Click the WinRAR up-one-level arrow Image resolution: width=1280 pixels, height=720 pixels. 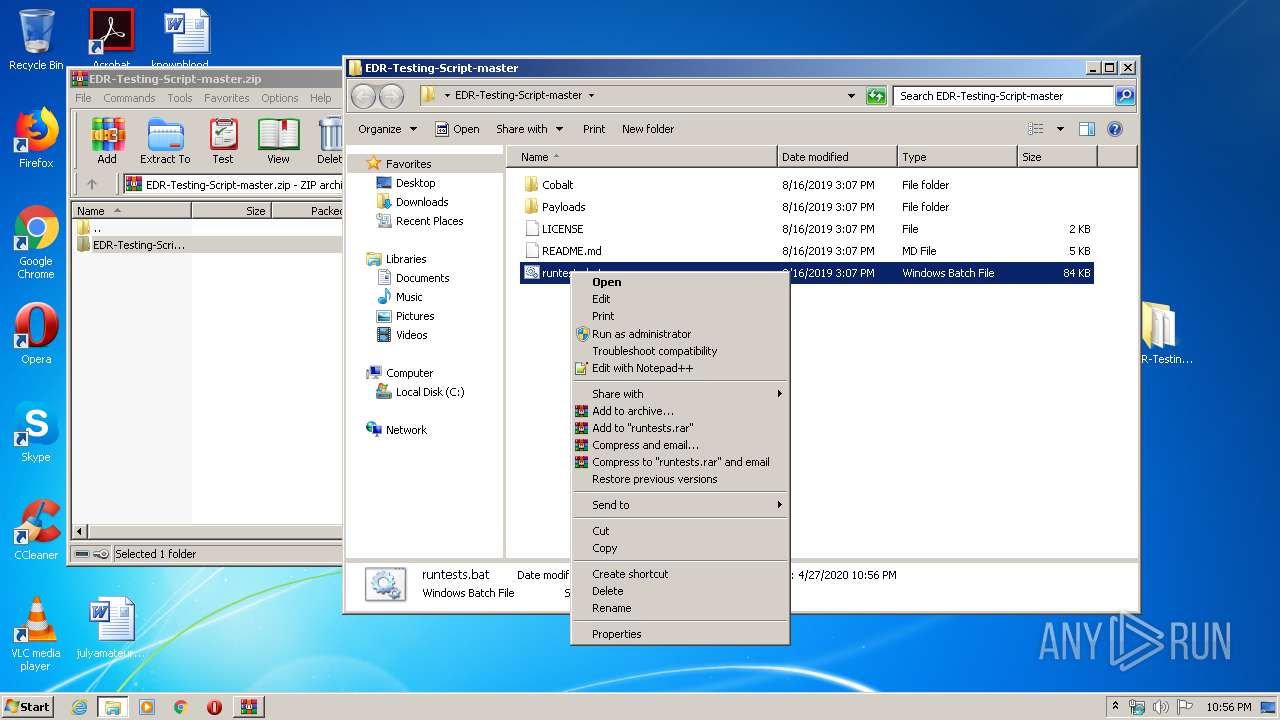92,184
